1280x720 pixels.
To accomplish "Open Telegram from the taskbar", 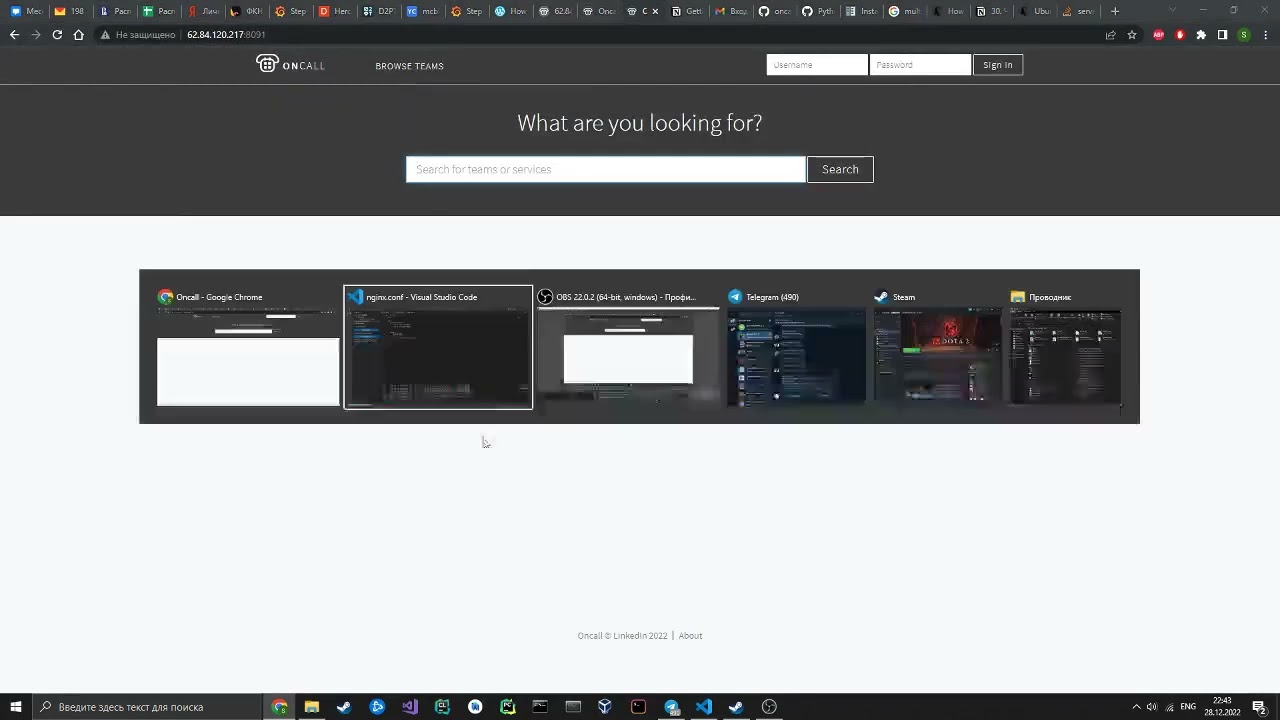I will coord(671,707).
